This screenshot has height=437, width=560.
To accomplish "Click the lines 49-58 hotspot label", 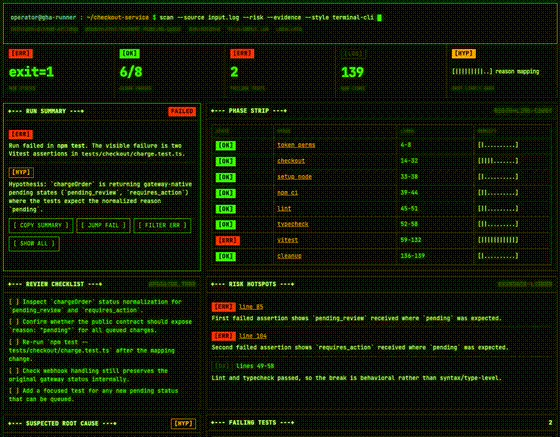I will click(255, 366).
